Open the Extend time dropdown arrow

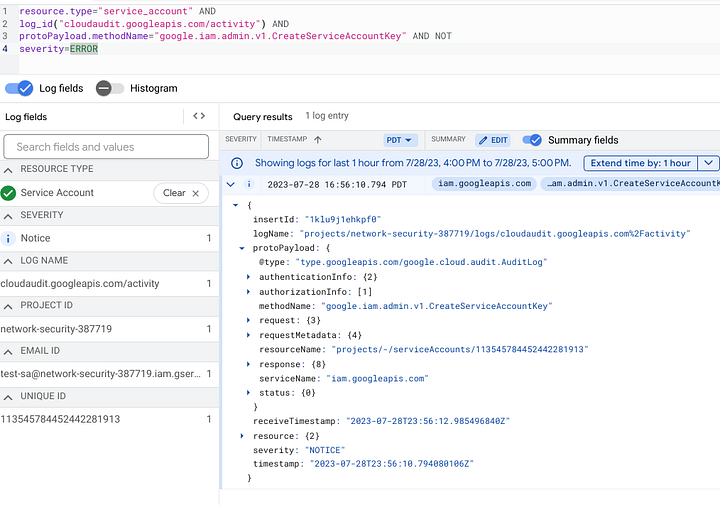708,163
